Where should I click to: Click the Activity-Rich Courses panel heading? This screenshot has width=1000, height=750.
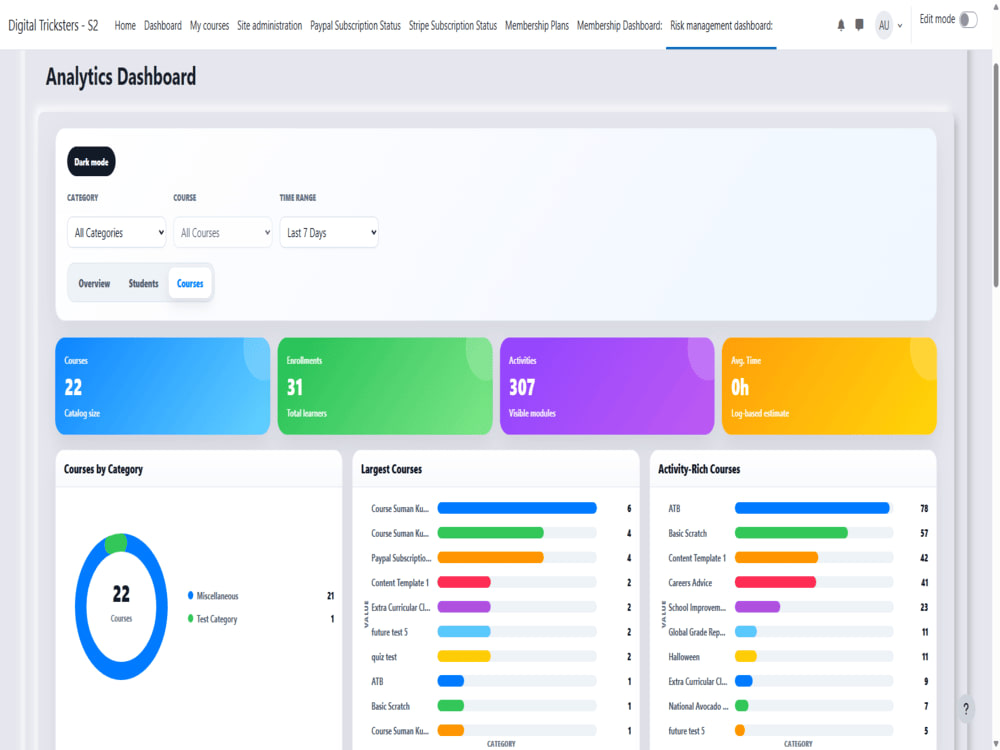tap(699, 469)
